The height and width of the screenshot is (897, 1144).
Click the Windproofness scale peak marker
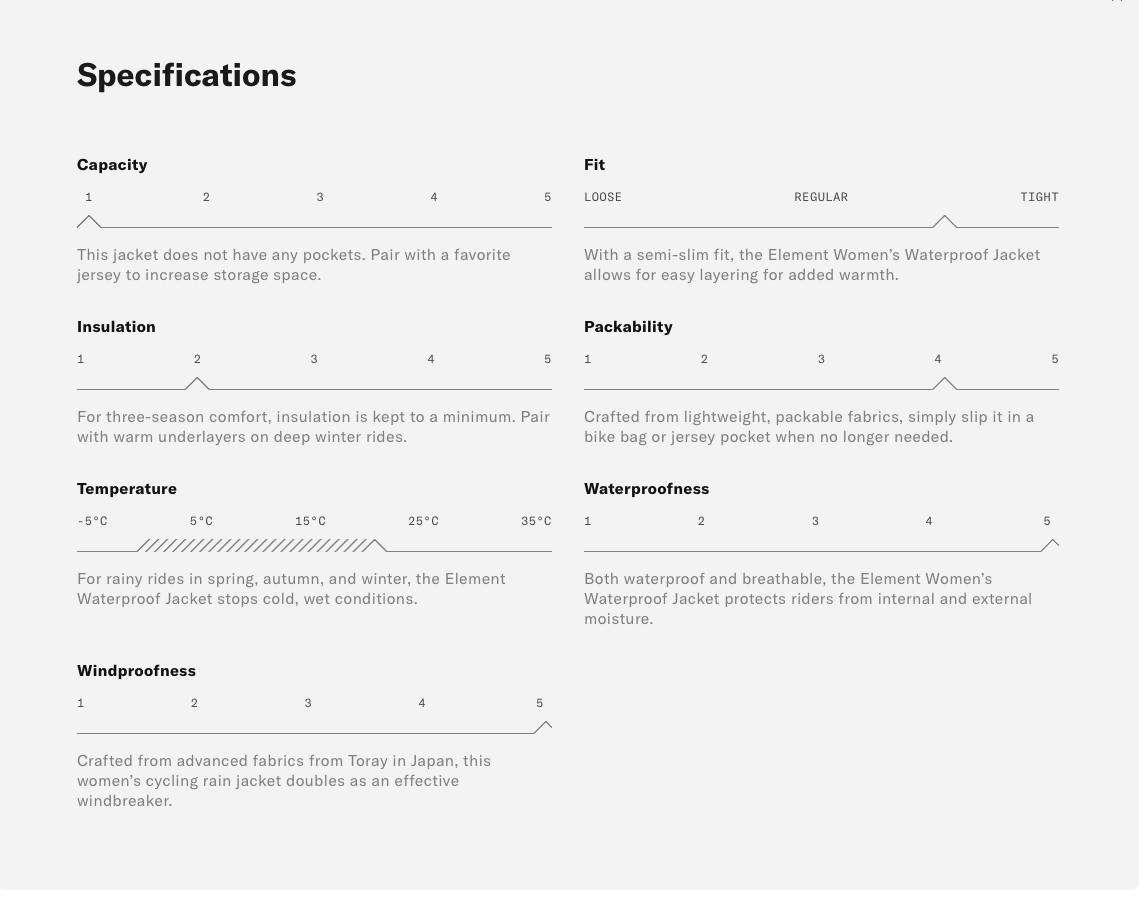543,727
